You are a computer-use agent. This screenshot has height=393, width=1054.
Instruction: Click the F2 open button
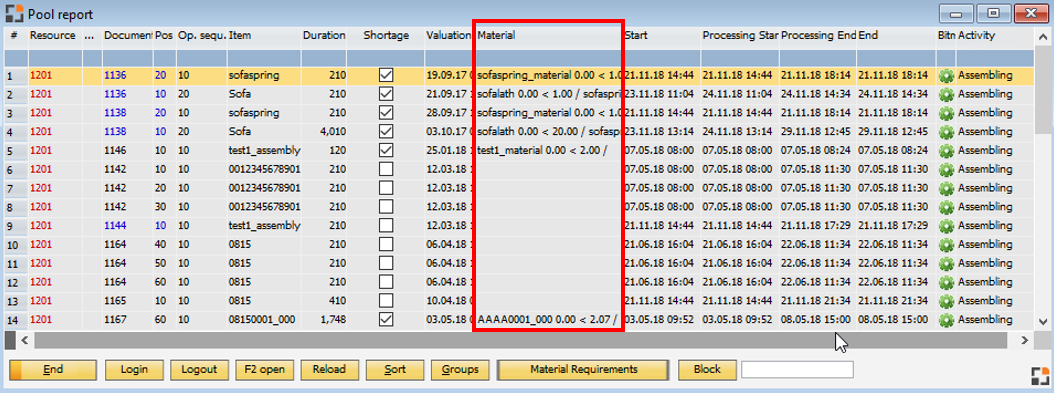tap(265, 369)
